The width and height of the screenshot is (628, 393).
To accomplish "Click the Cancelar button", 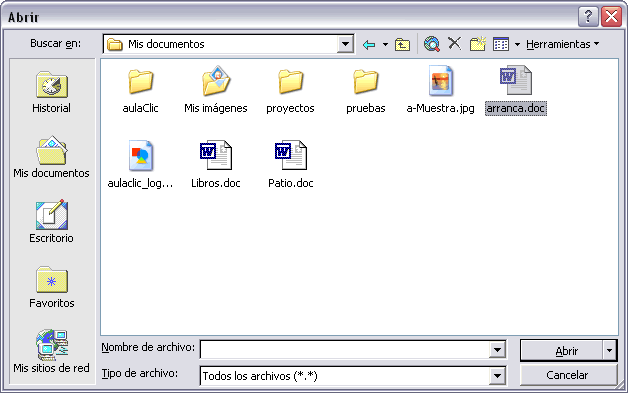I will (x=568, y=375).
